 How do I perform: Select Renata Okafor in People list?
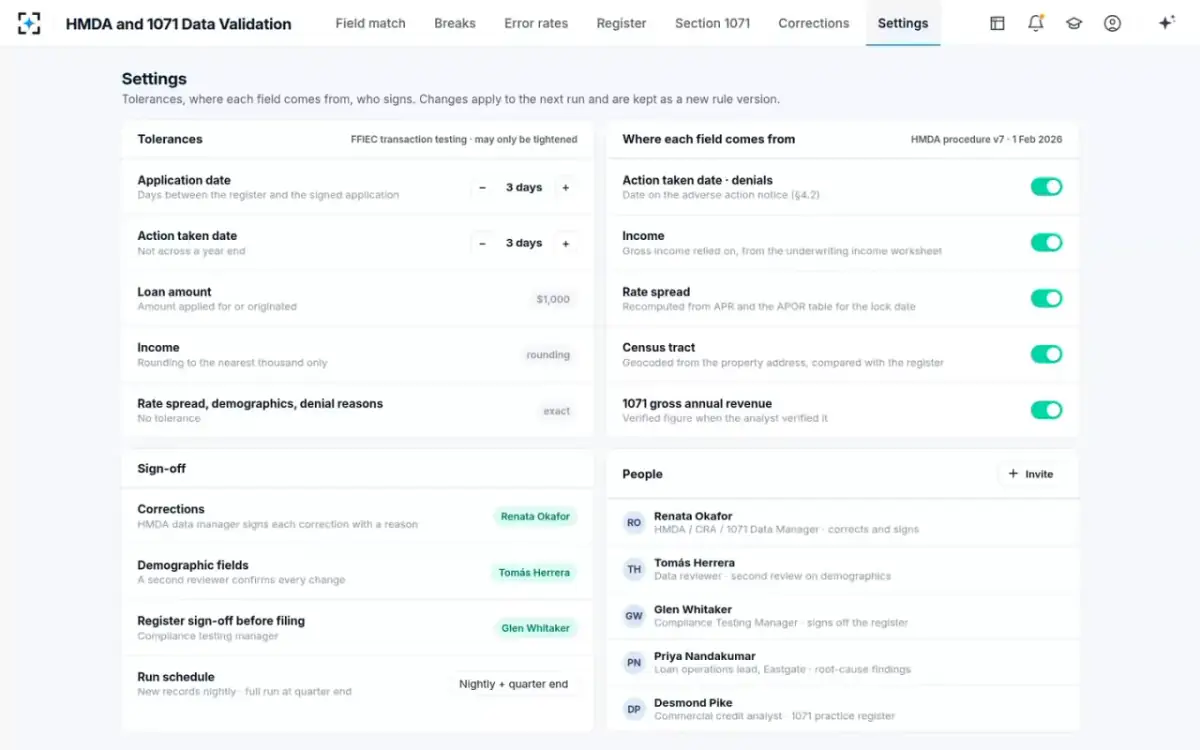(x=843, y=522)
